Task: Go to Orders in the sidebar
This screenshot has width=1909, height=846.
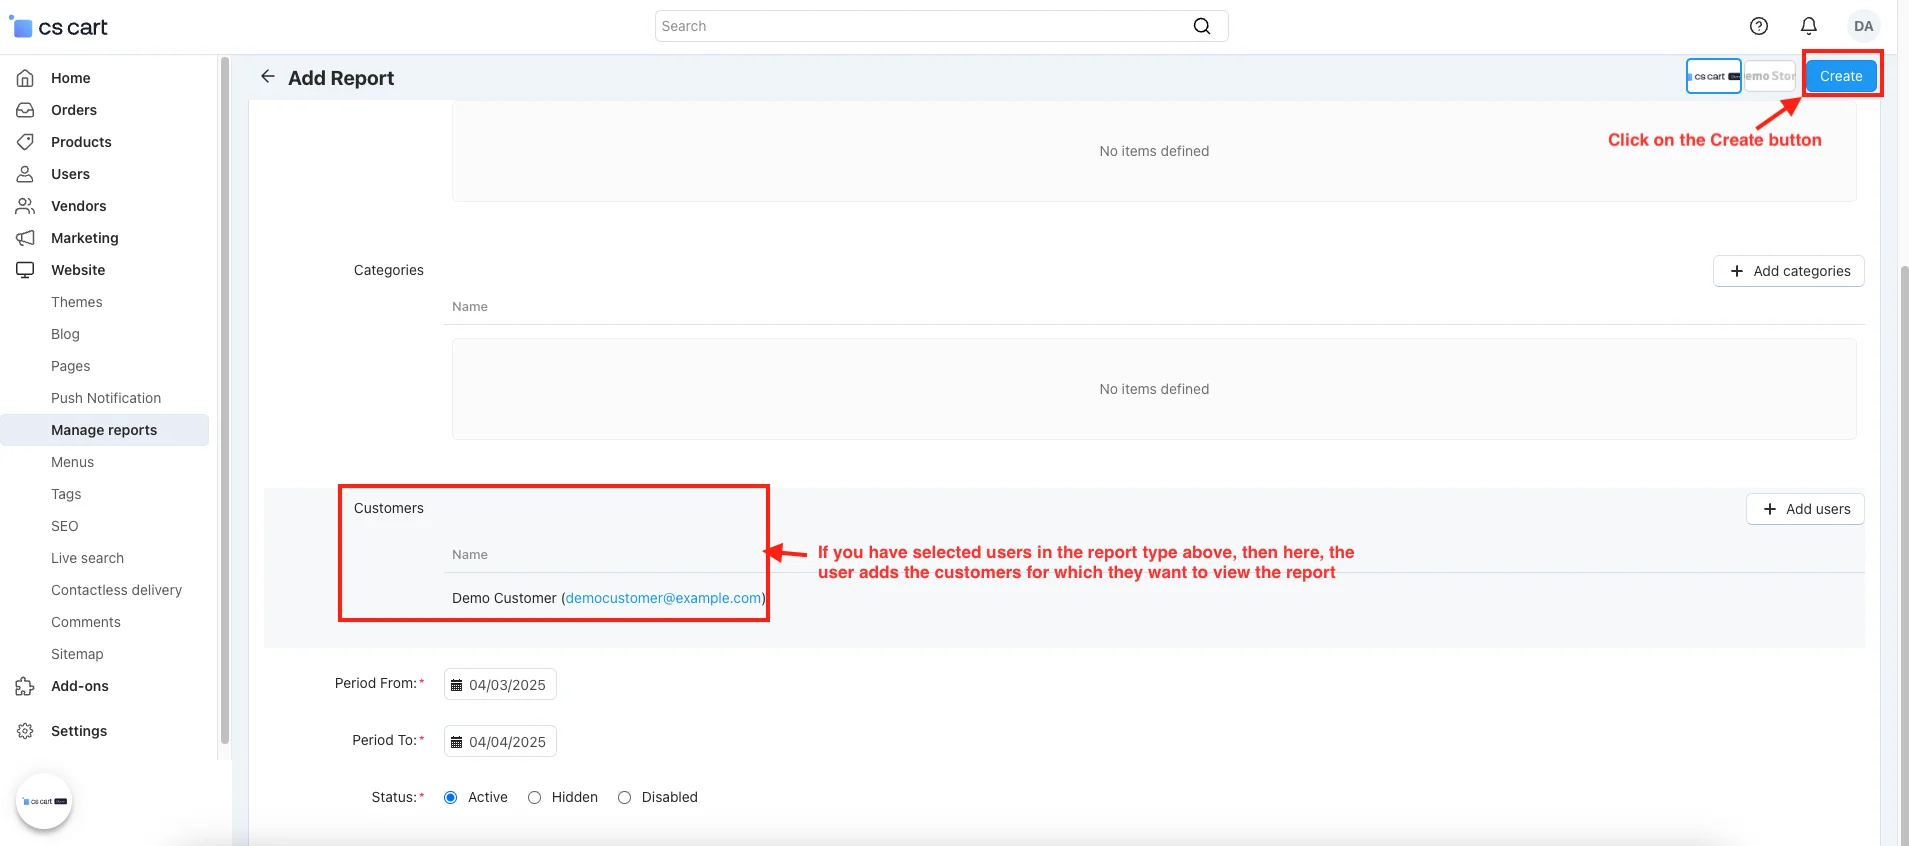Action: point(74,110)
